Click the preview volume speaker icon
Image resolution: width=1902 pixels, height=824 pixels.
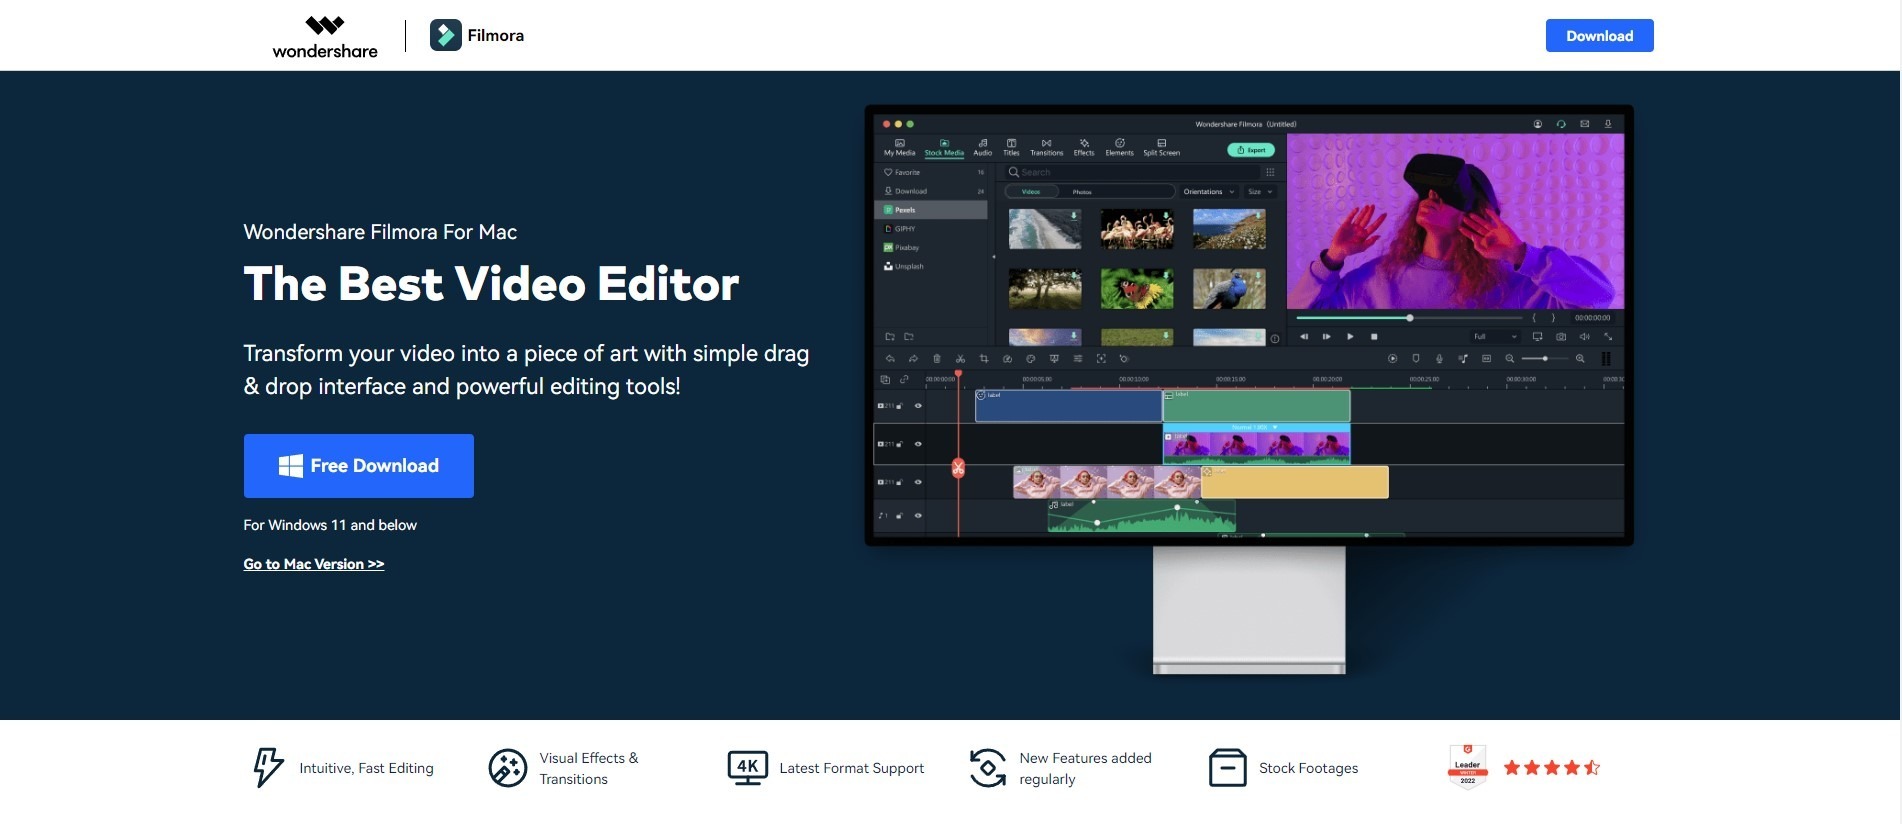click(x=1584, y=337)
